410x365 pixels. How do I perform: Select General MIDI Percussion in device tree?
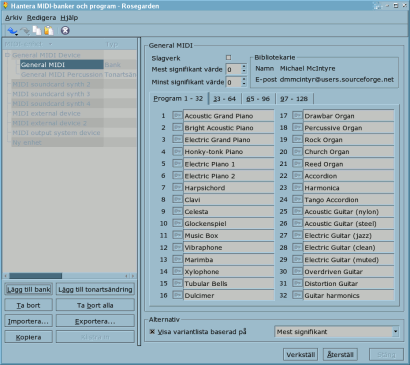(x=62, y=74)
